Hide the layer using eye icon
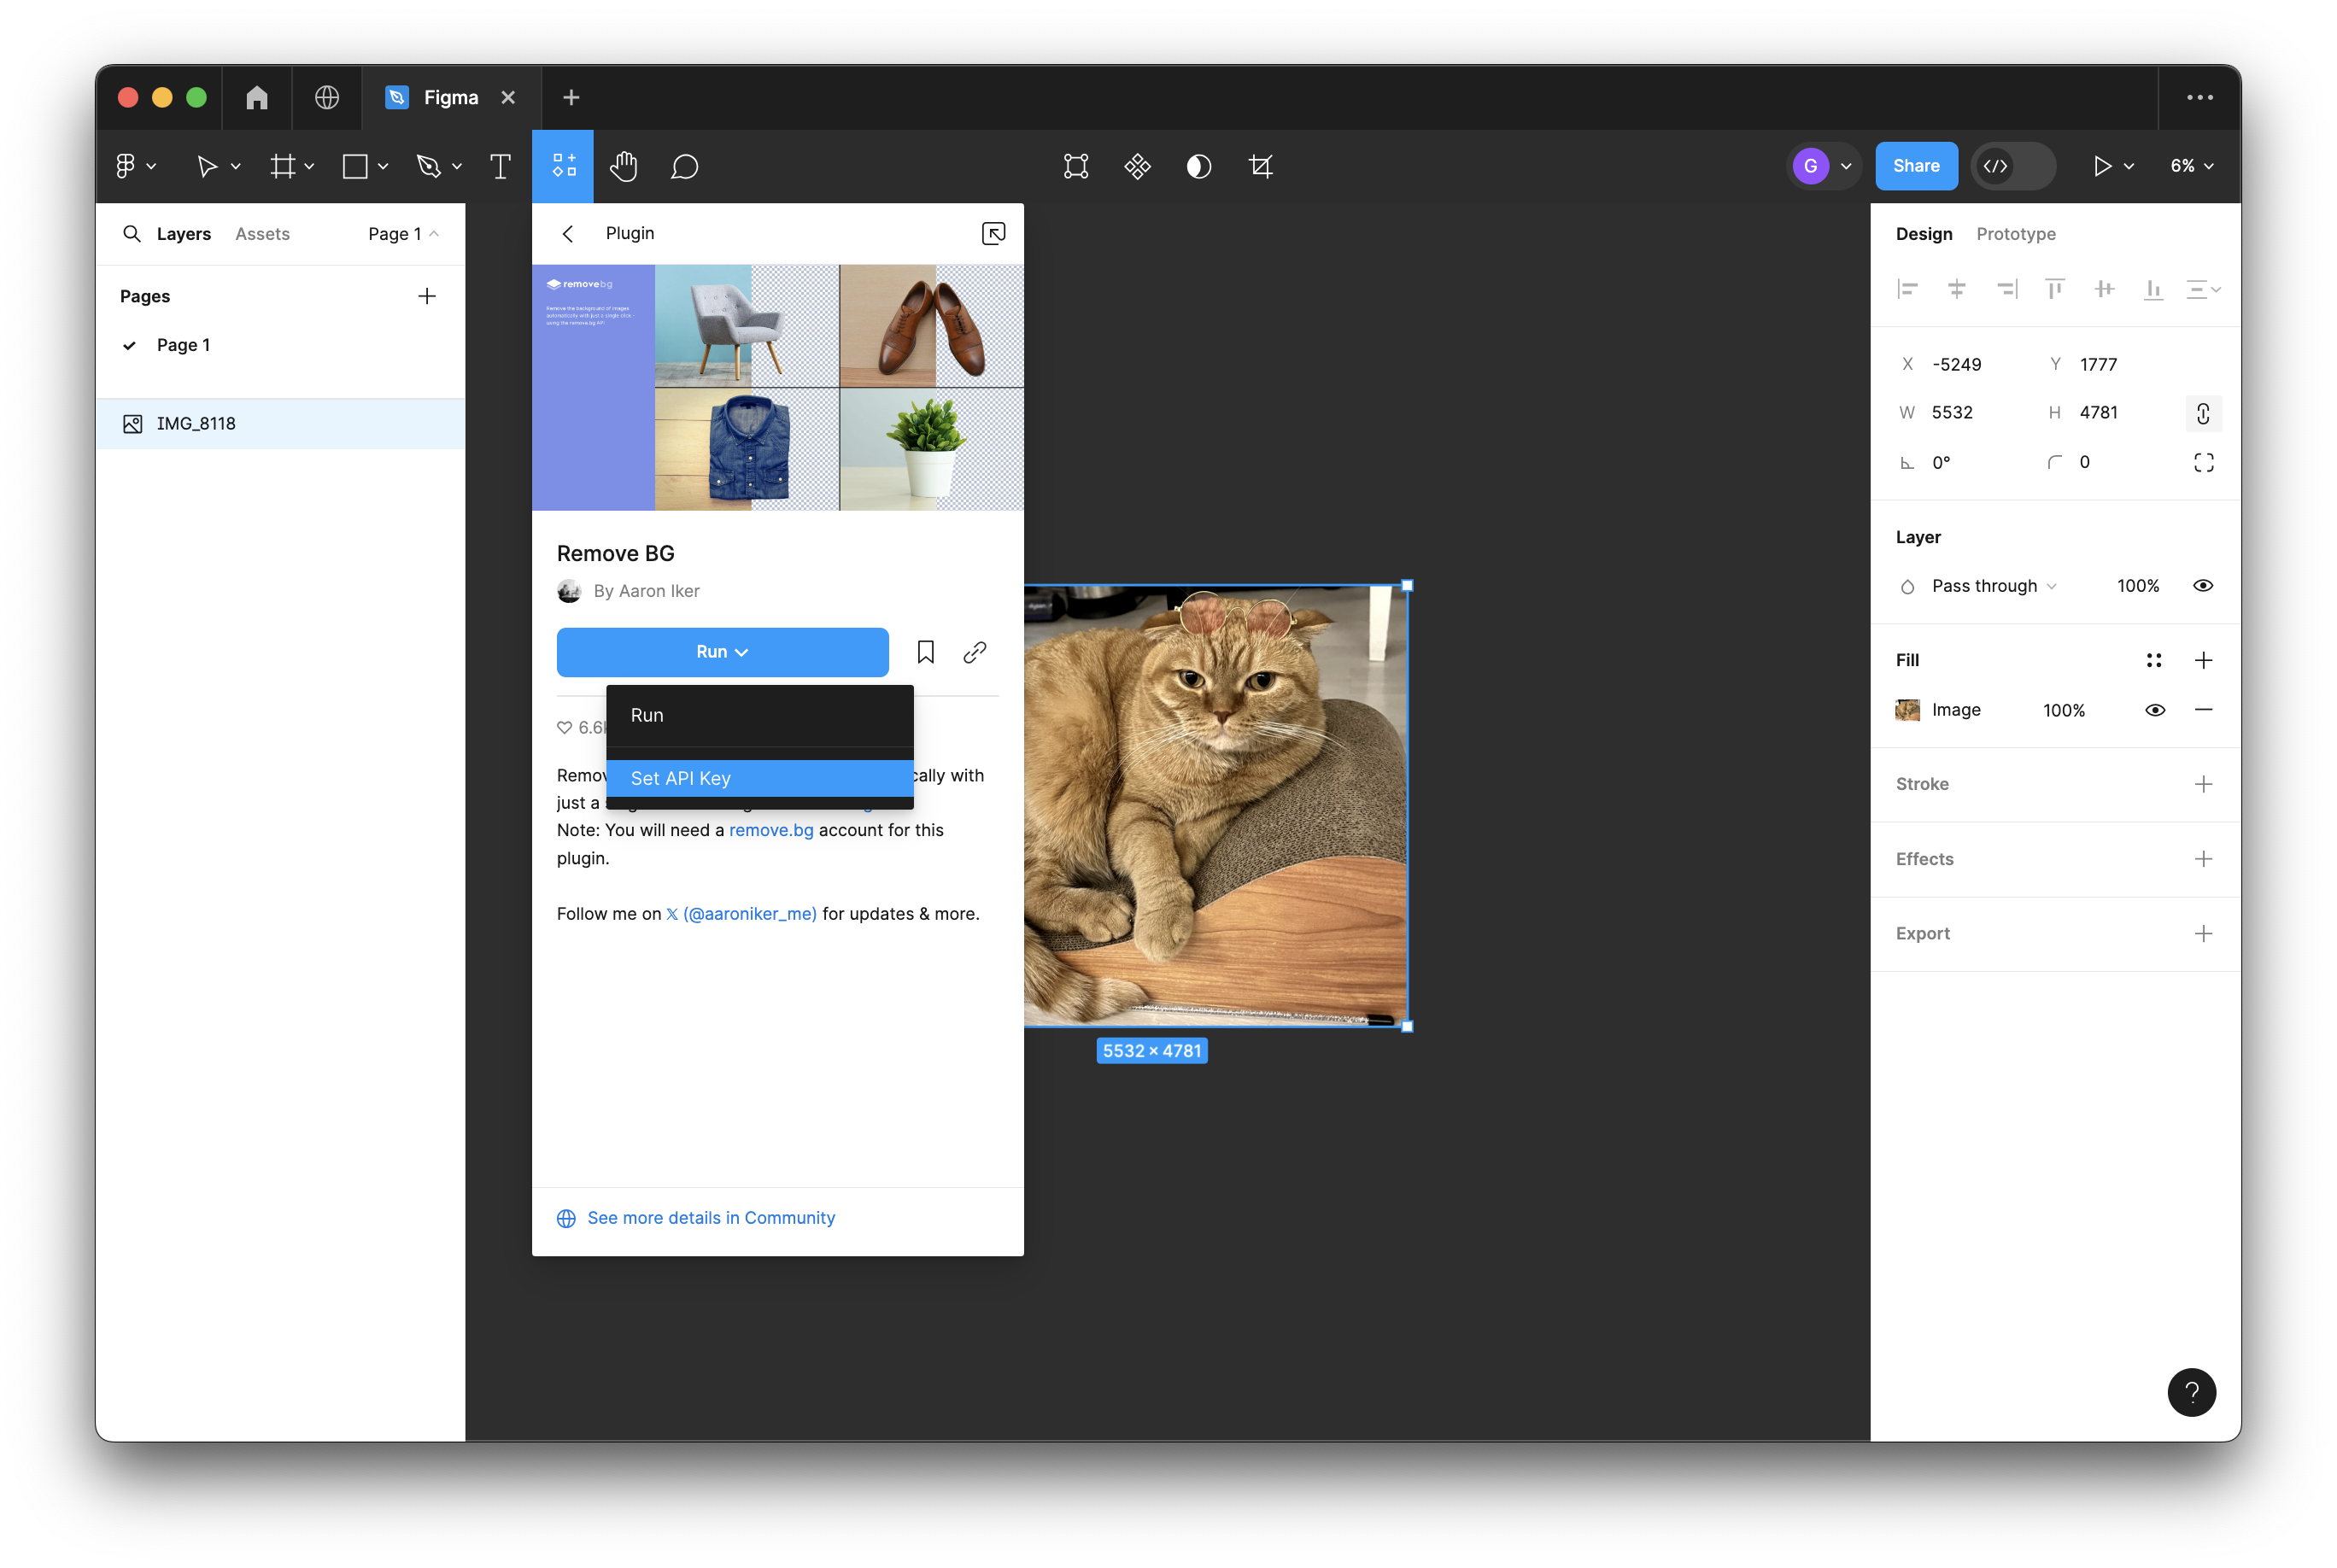Image resolution: width=2337 pixels, height=1568 pixels. coord(2202,586)
